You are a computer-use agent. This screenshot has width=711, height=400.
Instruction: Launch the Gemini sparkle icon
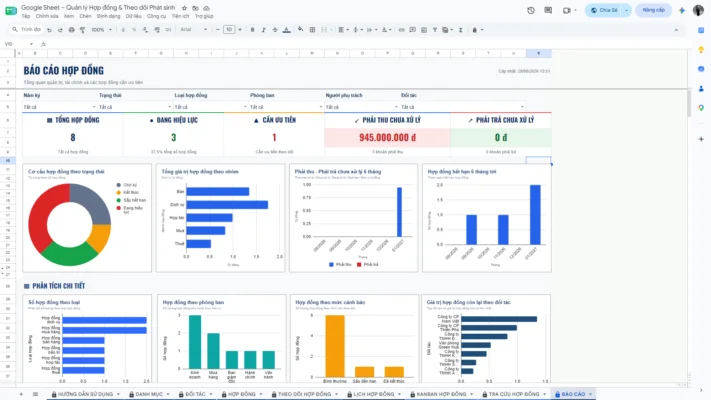pyautogui.click(x=682, y=10)
